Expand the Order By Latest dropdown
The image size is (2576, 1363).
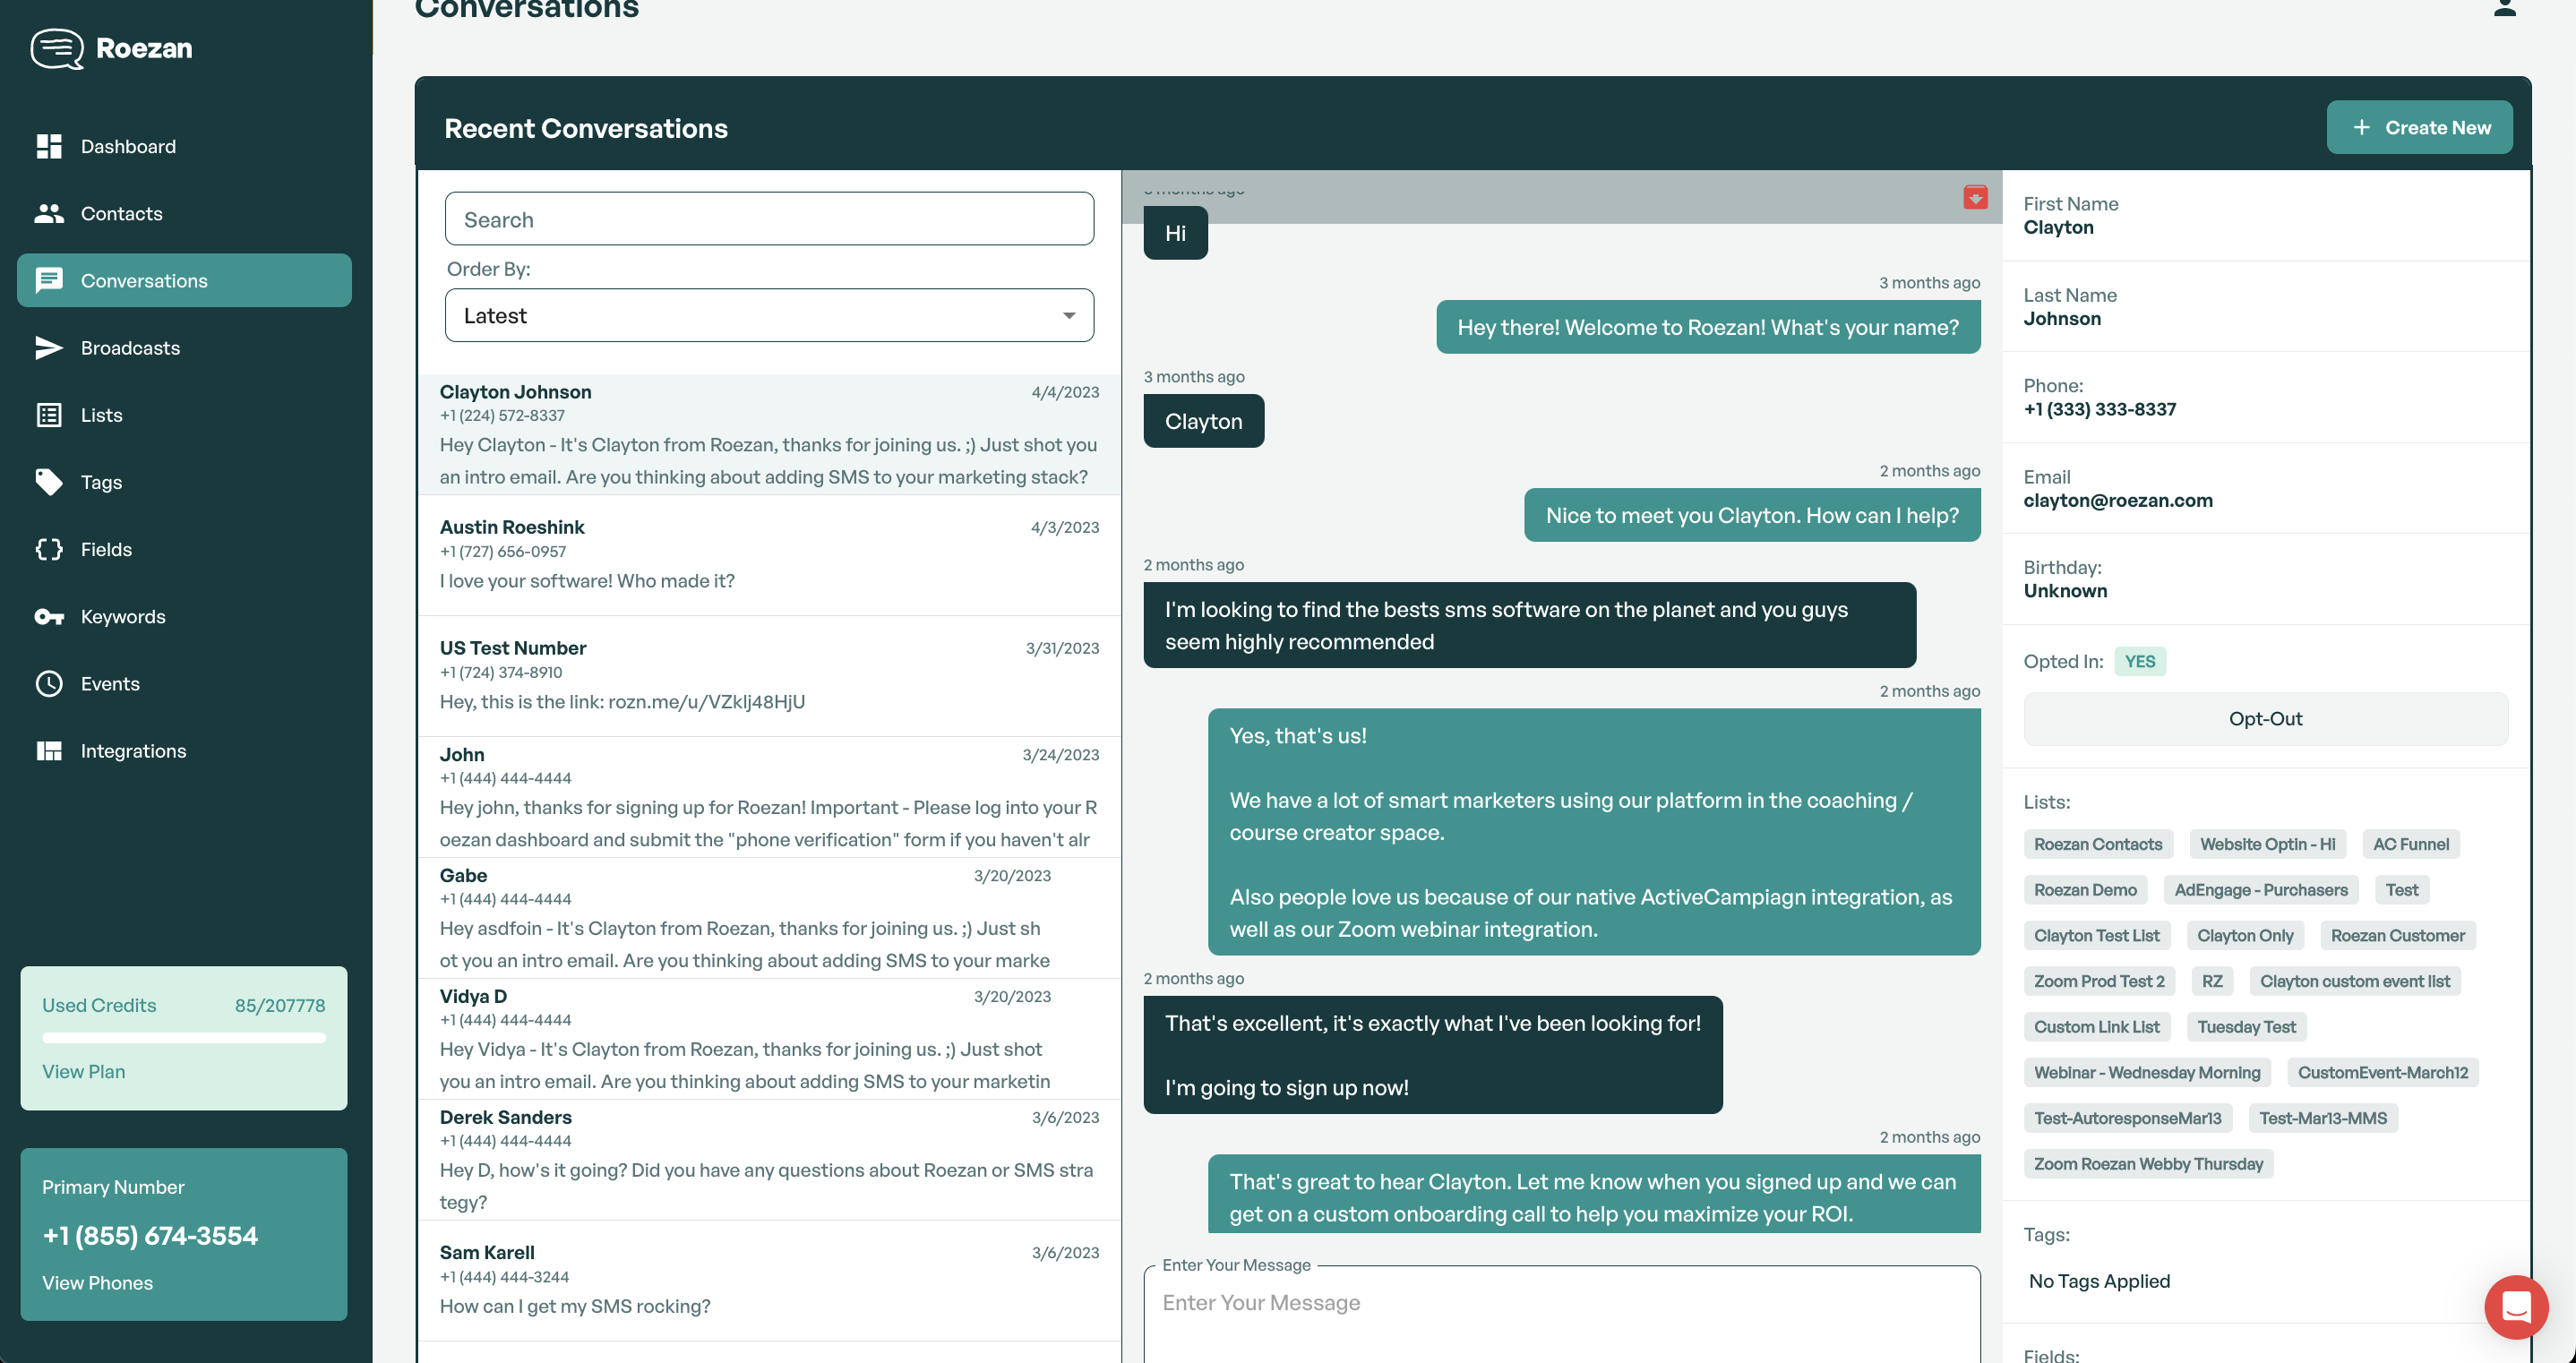click(768, 316)
